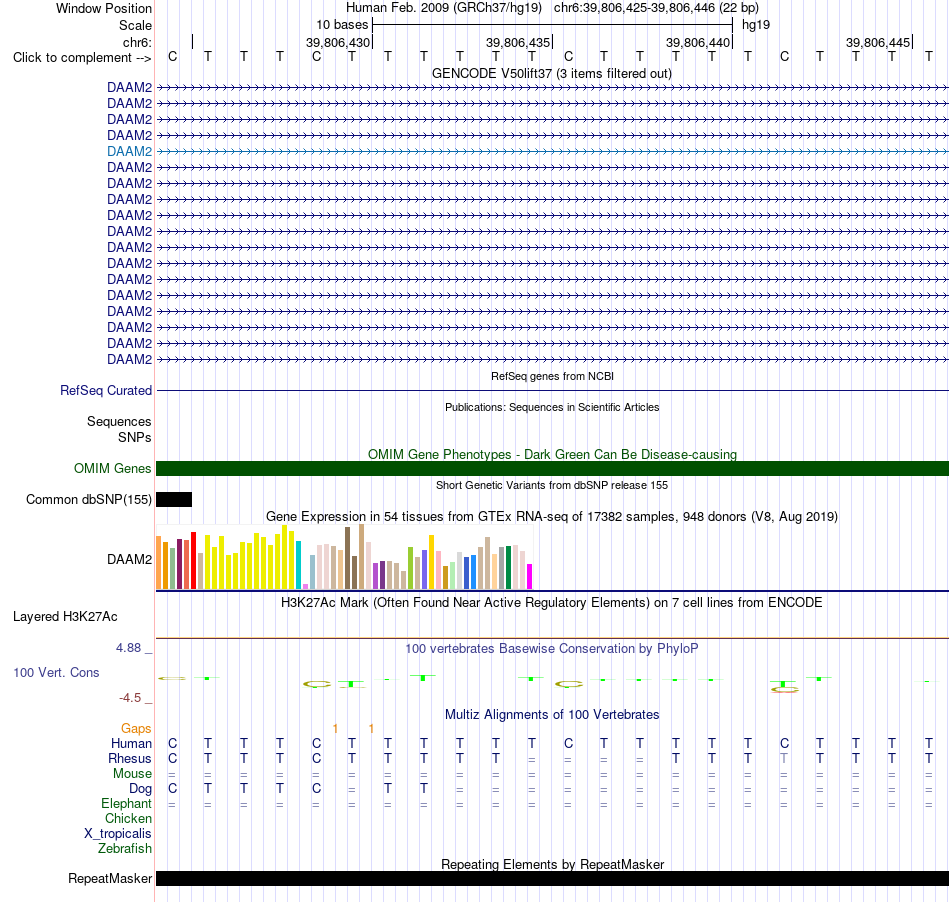Open the OMIM Gene Phenotypes track title
Image resolution: width=950 pixels, height=902 pixels.
point(552,454)
